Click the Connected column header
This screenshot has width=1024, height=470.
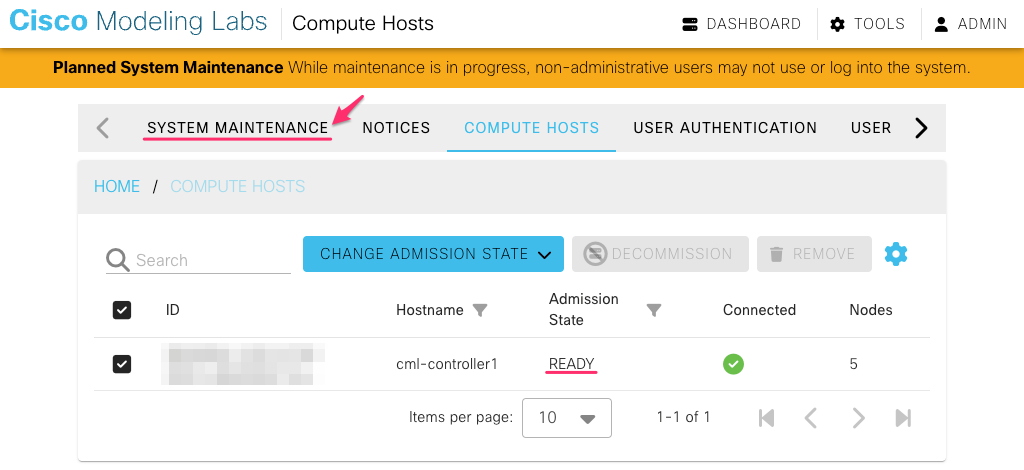coord(759,310)
